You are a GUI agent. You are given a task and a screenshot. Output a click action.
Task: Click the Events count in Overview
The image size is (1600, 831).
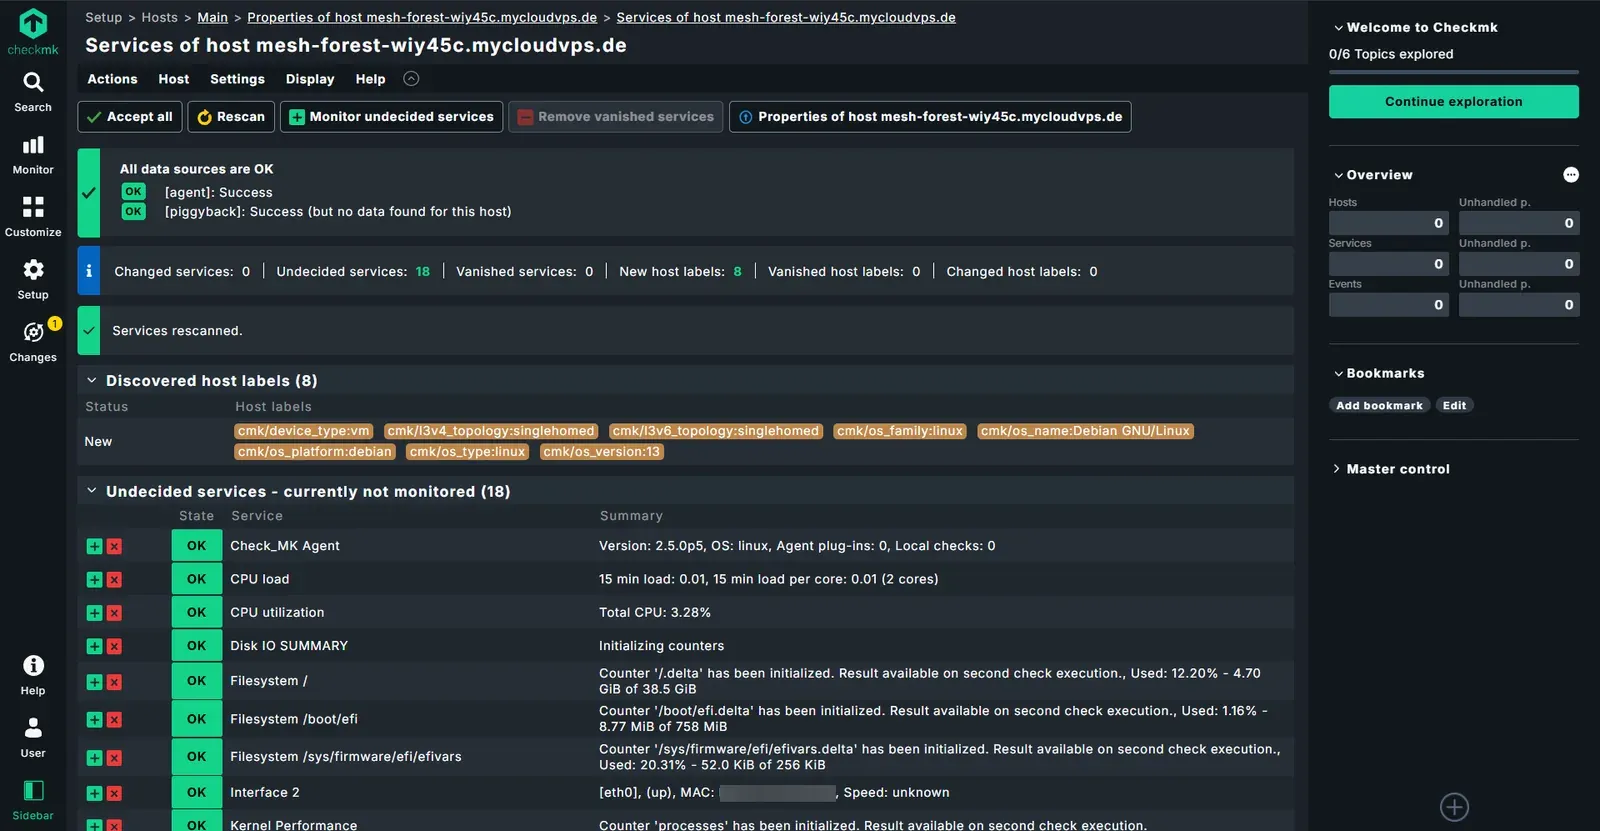pyautogui.click(x=1388, y=305)
